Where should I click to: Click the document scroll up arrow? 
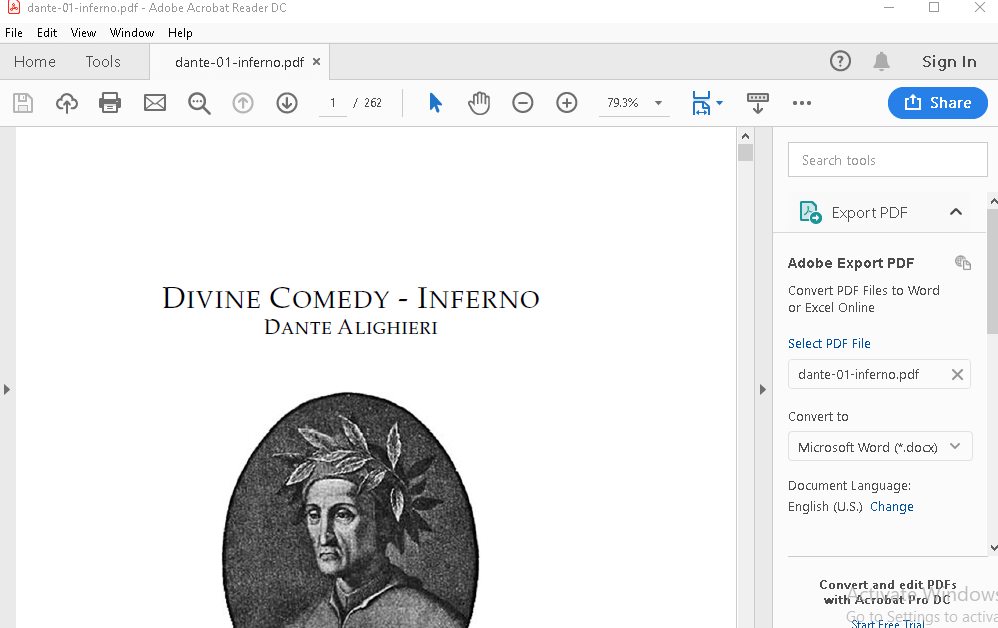pos(745,136)
